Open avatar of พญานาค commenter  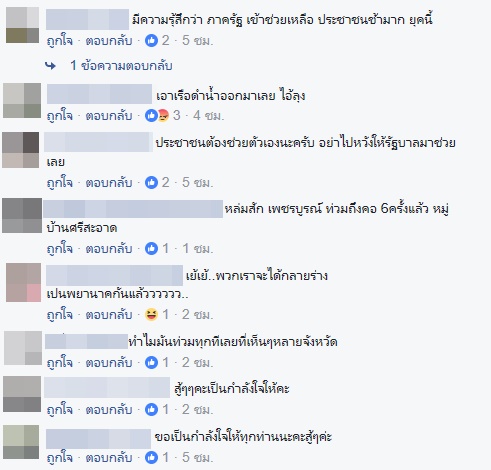[23, 283]
